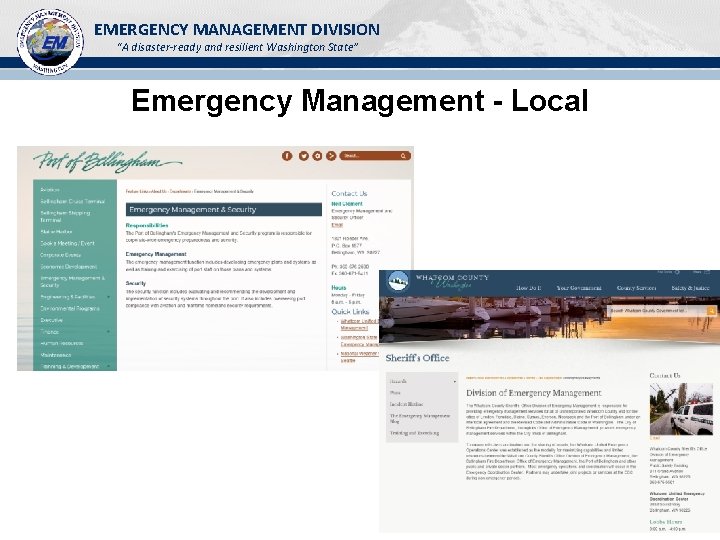Click the Email link under sheriff photo

(655, 439)
